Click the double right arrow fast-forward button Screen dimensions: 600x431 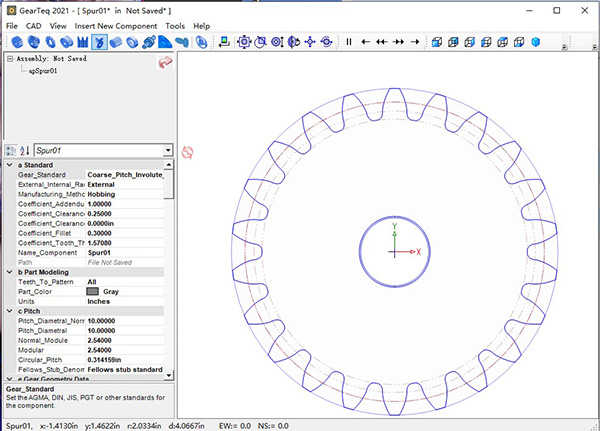point(400,42)
